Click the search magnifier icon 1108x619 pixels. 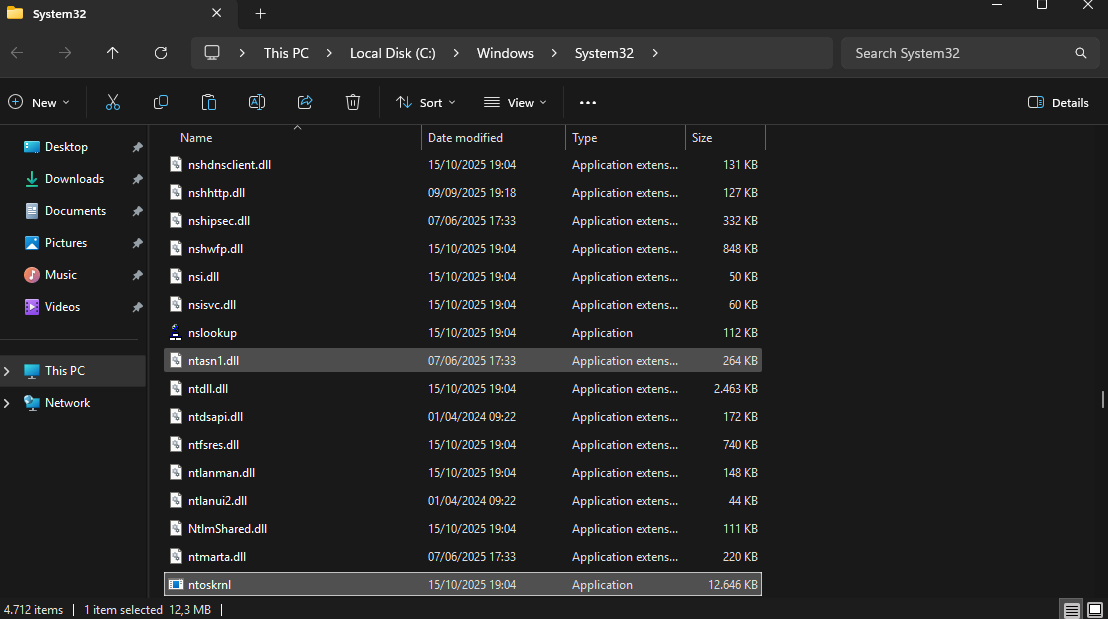[x=1080, y=53]
